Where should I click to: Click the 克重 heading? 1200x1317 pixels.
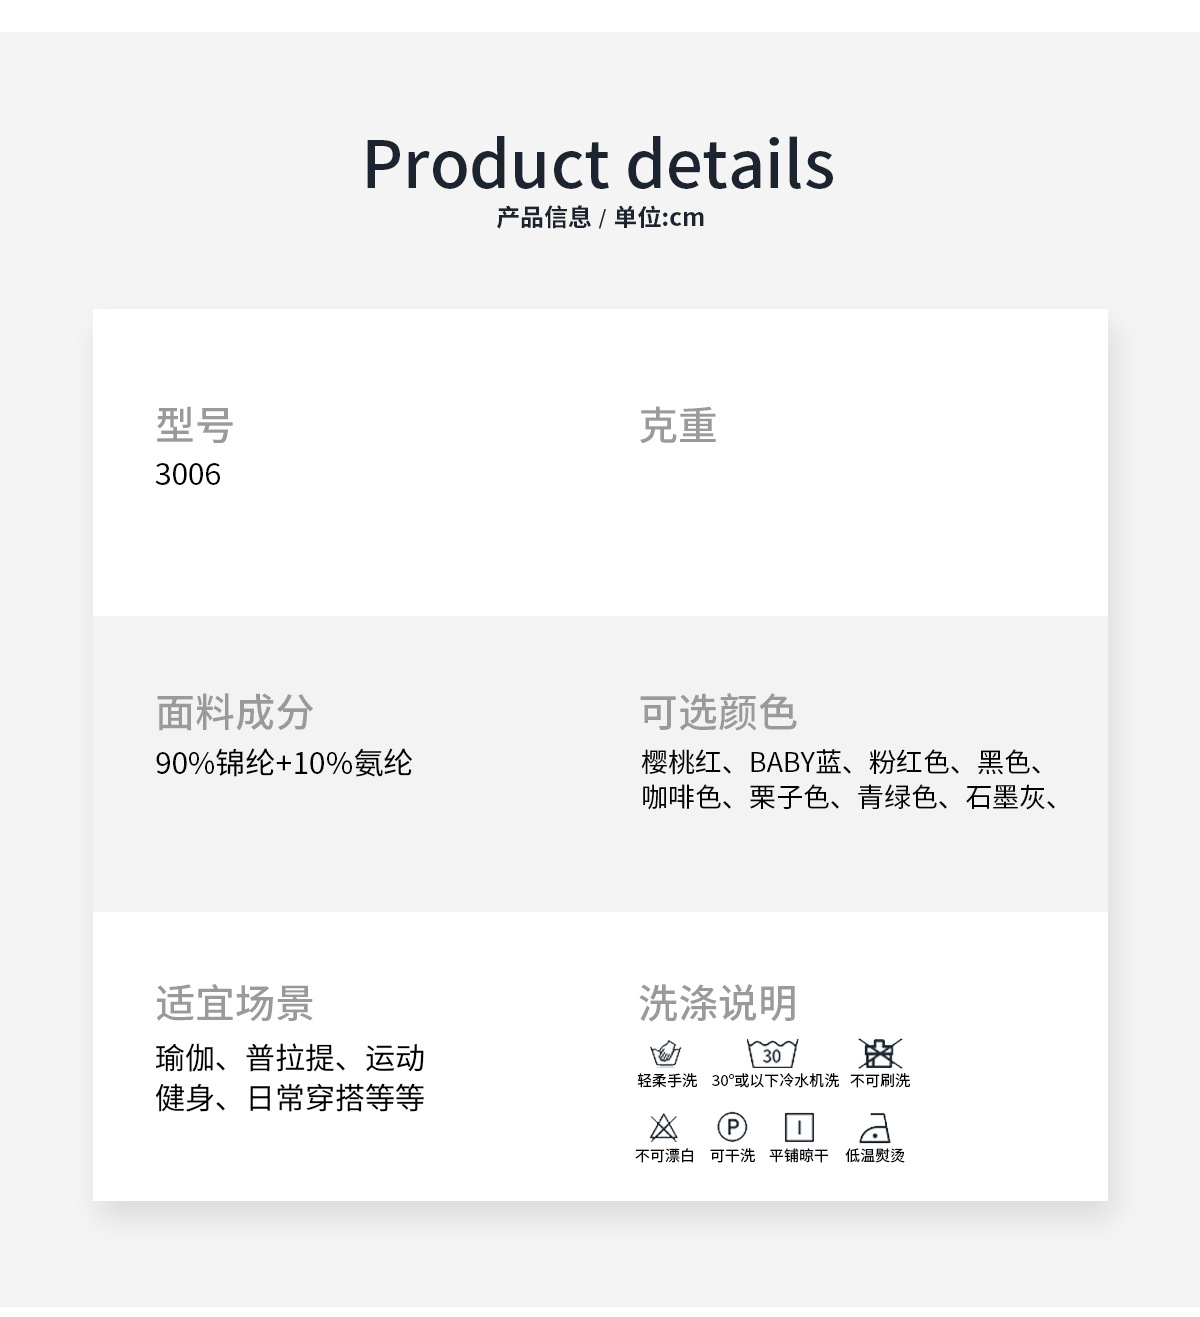(x=678, y=425)
